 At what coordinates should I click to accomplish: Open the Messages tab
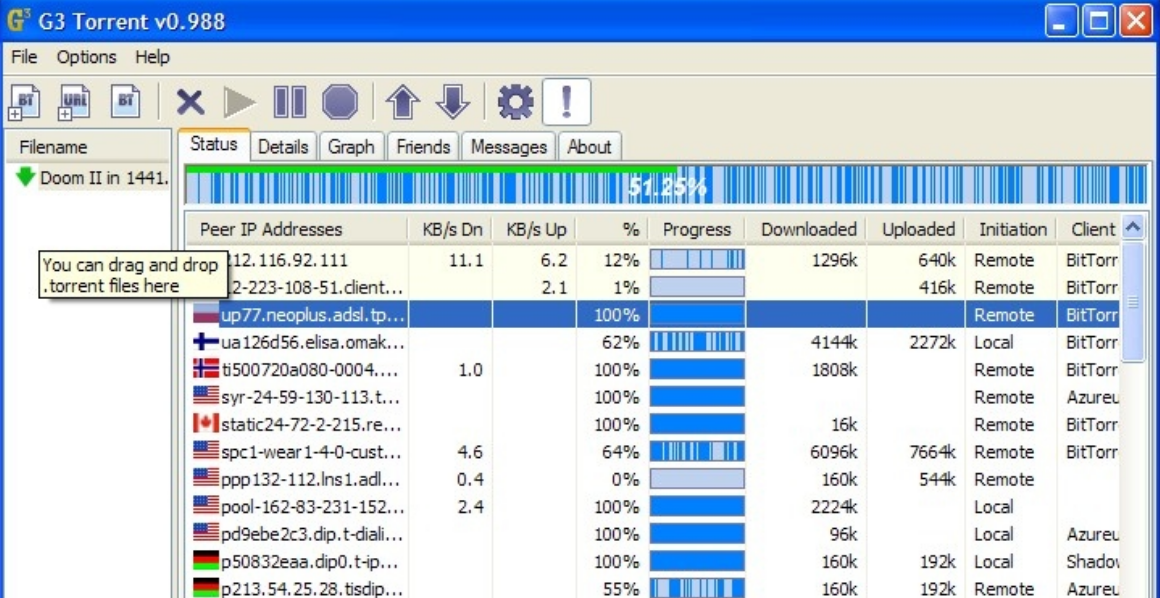(509, 147)
